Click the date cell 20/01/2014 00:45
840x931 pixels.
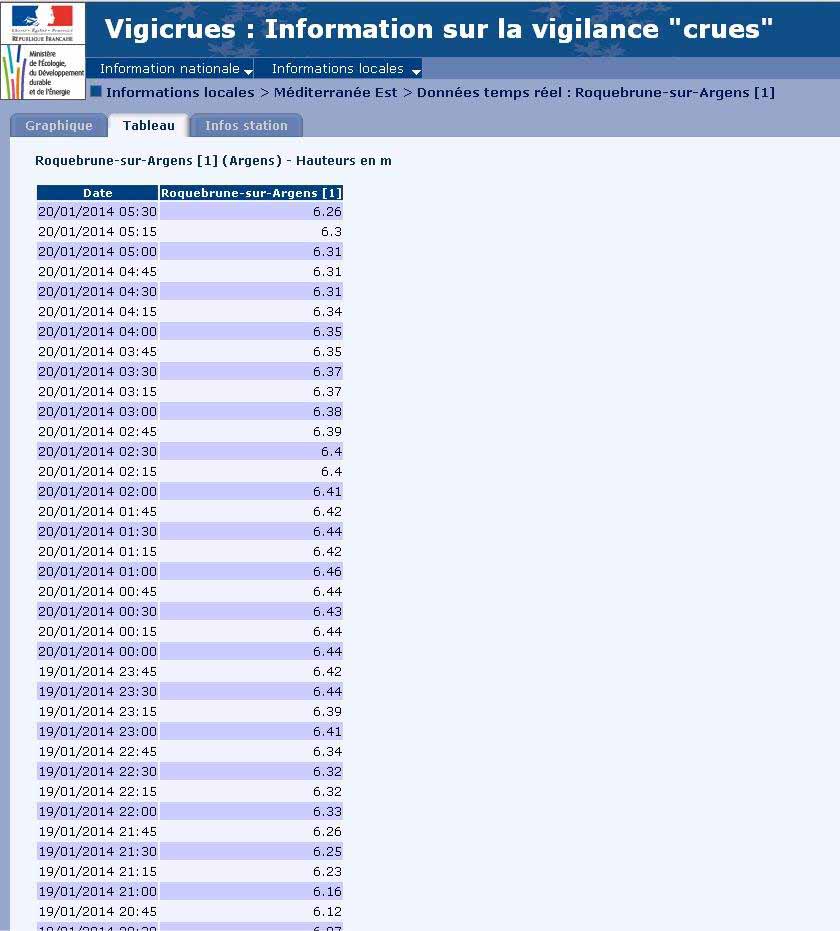pos(97,591)
